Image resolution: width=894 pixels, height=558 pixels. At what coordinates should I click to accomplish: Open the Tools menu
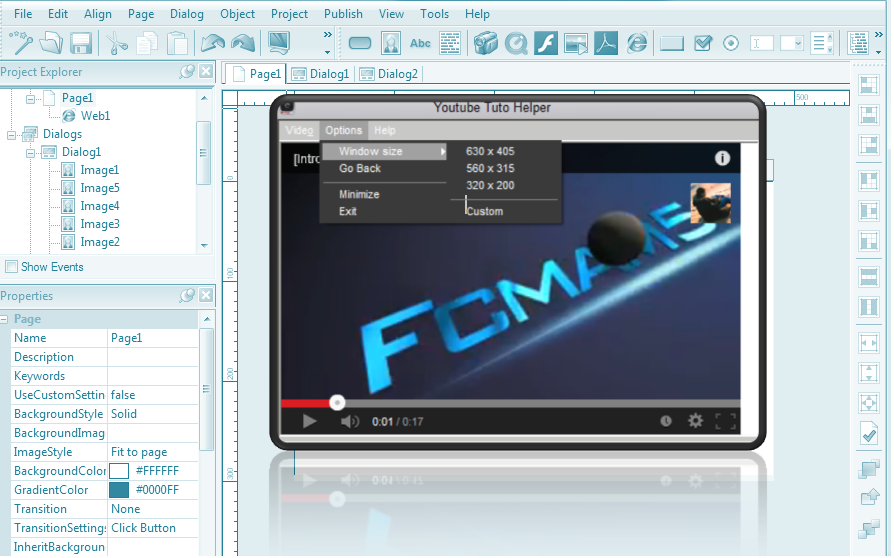point(434,14)
